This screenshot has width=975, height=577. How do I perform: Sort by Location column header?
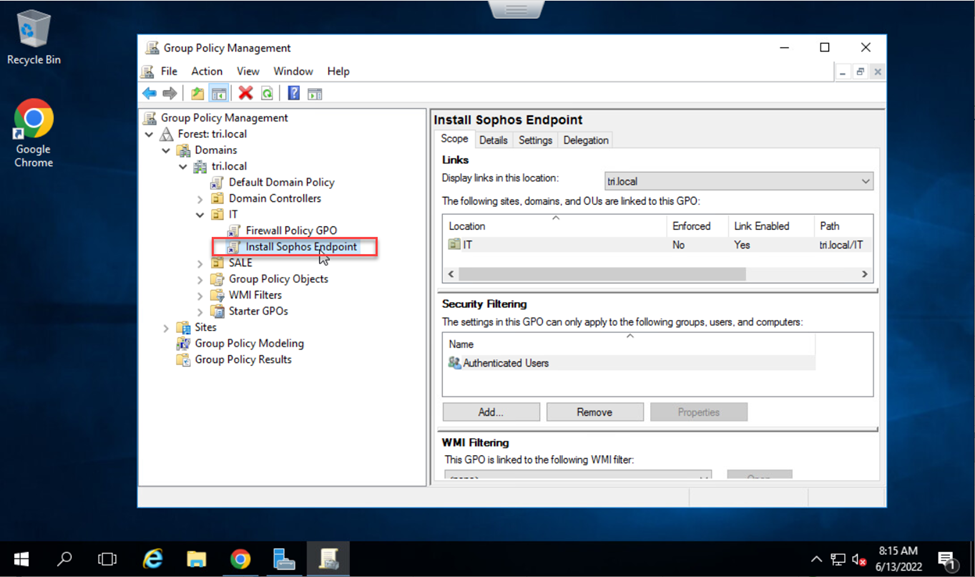click(555, 226)
